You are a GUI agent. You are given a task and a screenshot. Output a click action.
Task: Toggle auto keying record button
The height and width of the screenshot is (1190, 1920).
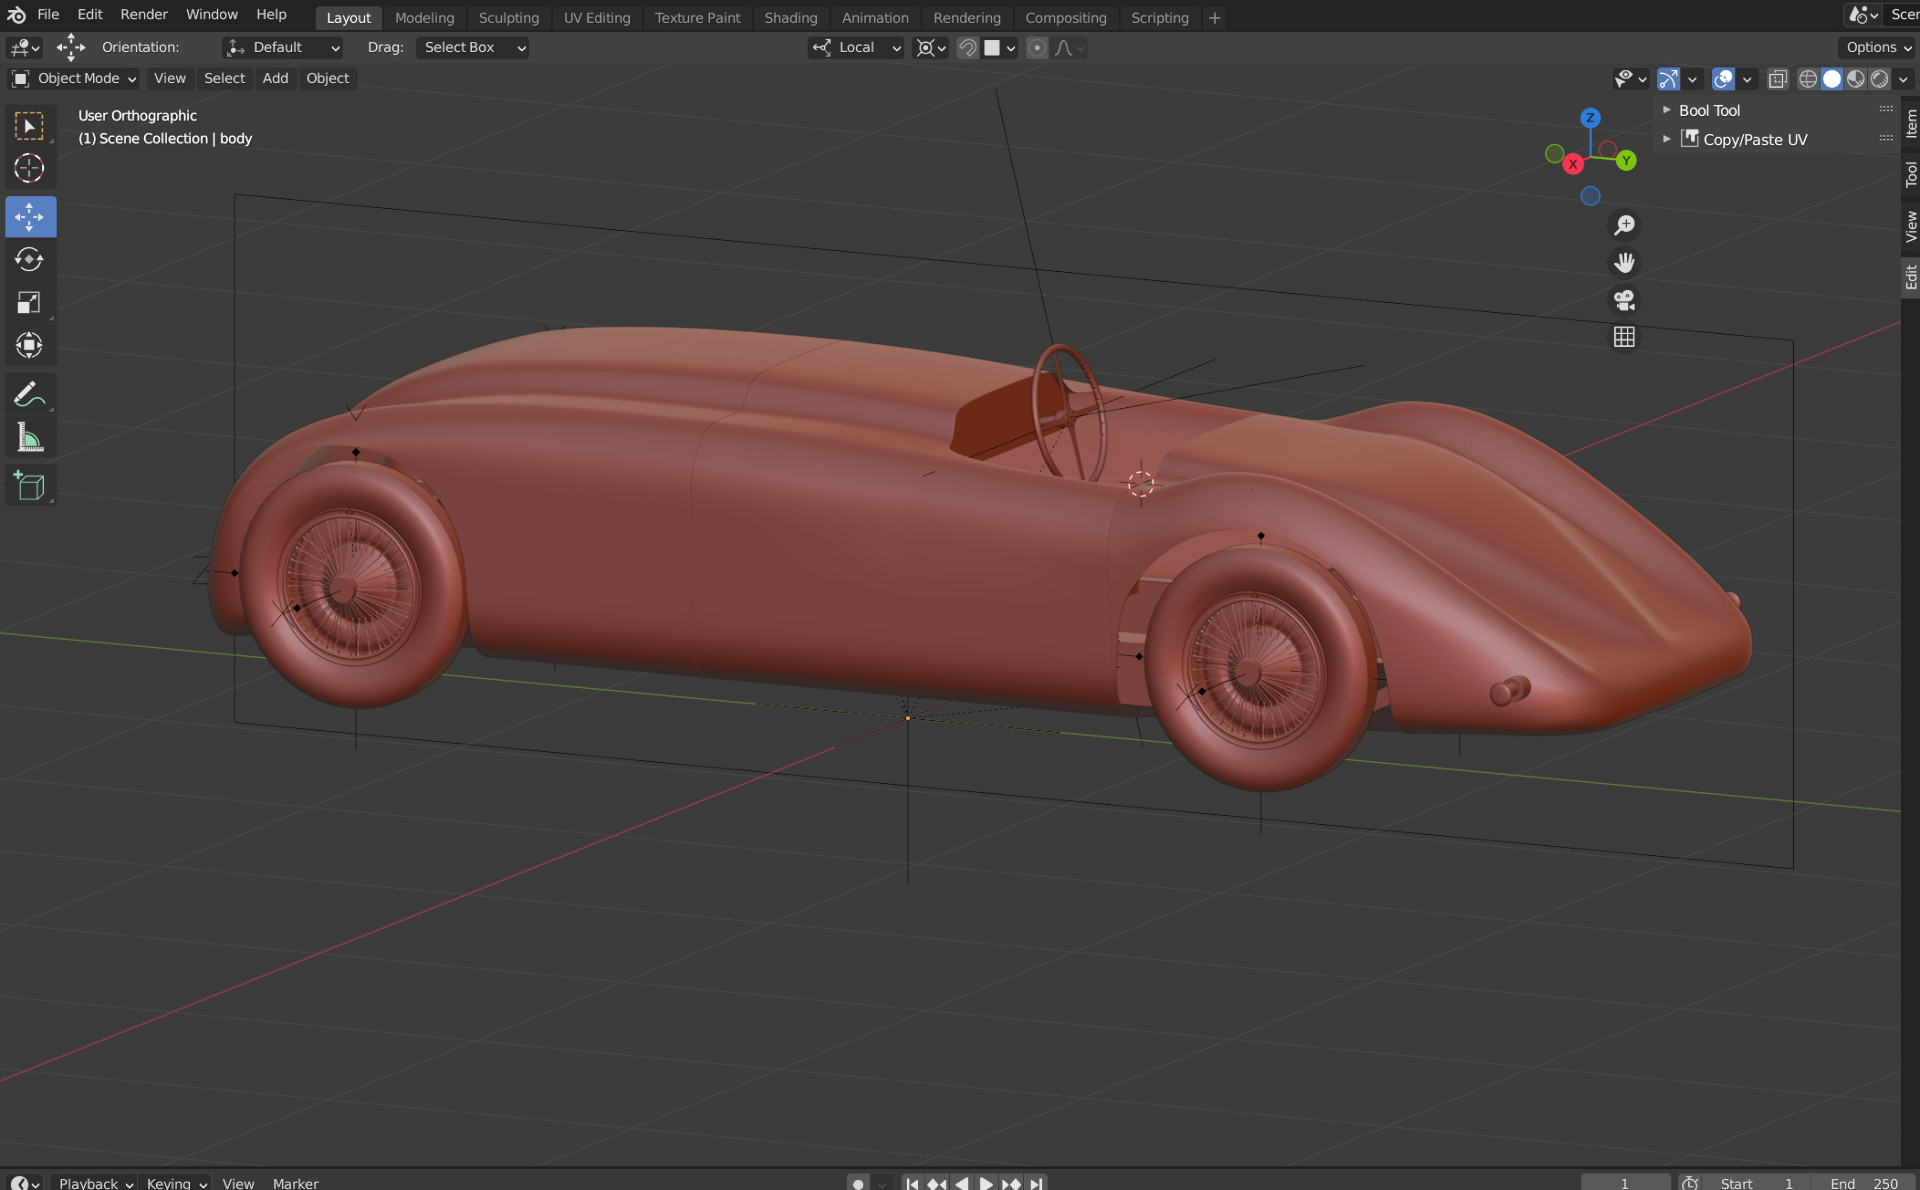tap(858, 1183)
